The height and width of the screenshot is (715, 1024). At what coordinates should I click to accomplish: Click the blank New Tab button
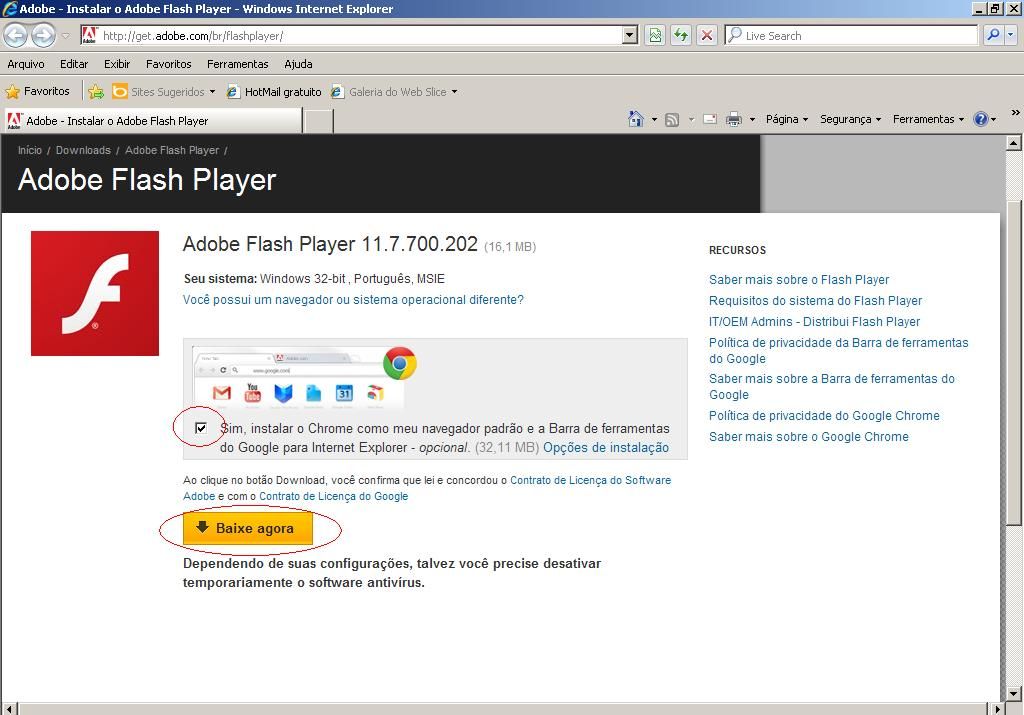(x=319, y=121)
